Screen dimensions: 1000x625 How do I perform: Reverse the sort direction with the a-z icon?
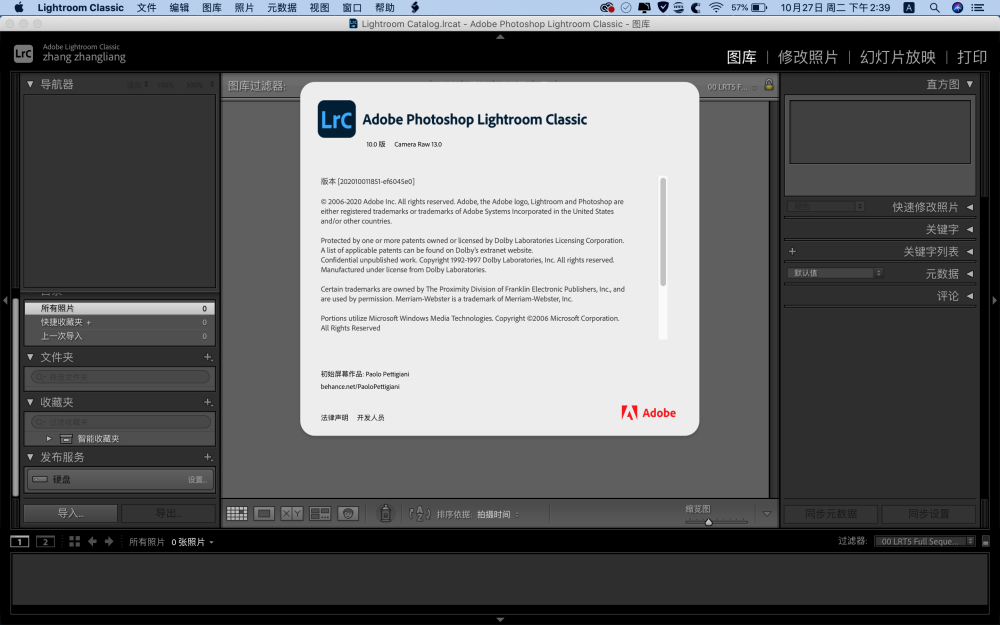point(419,513)
